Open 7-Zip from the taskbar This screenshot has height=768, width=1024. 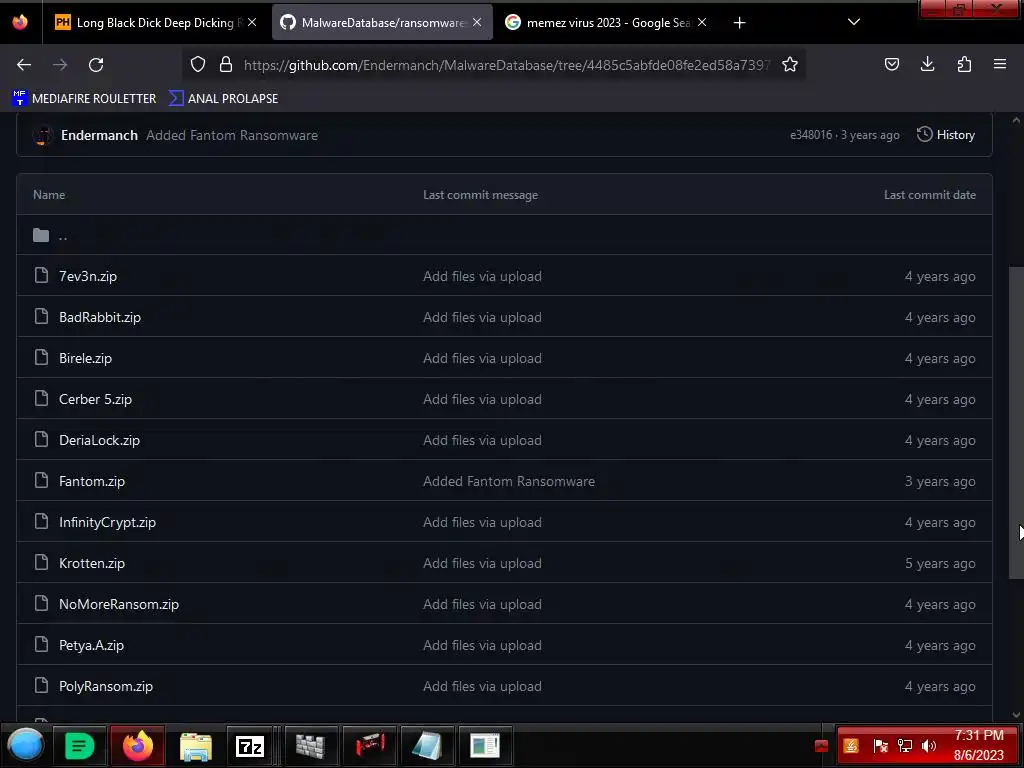pyautogui.click(x=249, y=746)
